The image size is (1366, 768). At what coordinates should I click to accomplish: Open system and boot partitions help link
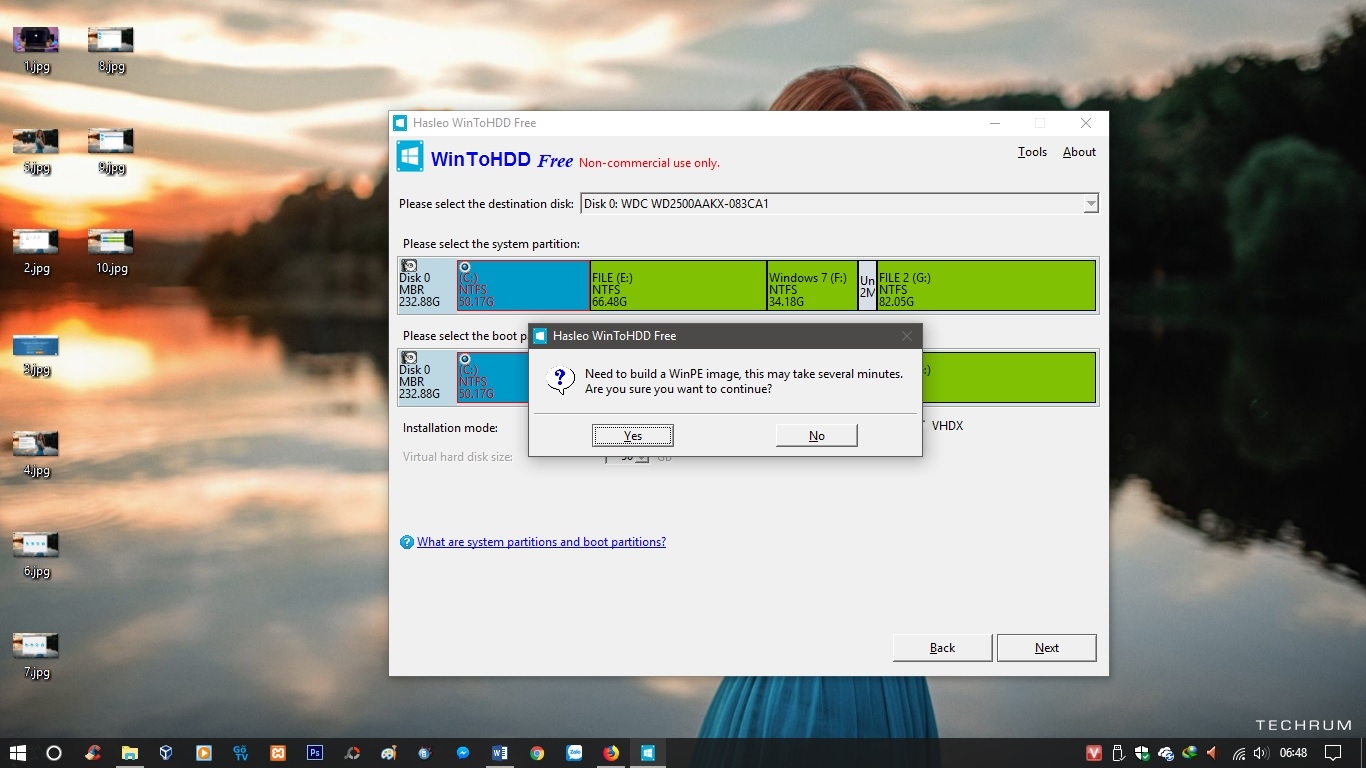coord(541,542)
